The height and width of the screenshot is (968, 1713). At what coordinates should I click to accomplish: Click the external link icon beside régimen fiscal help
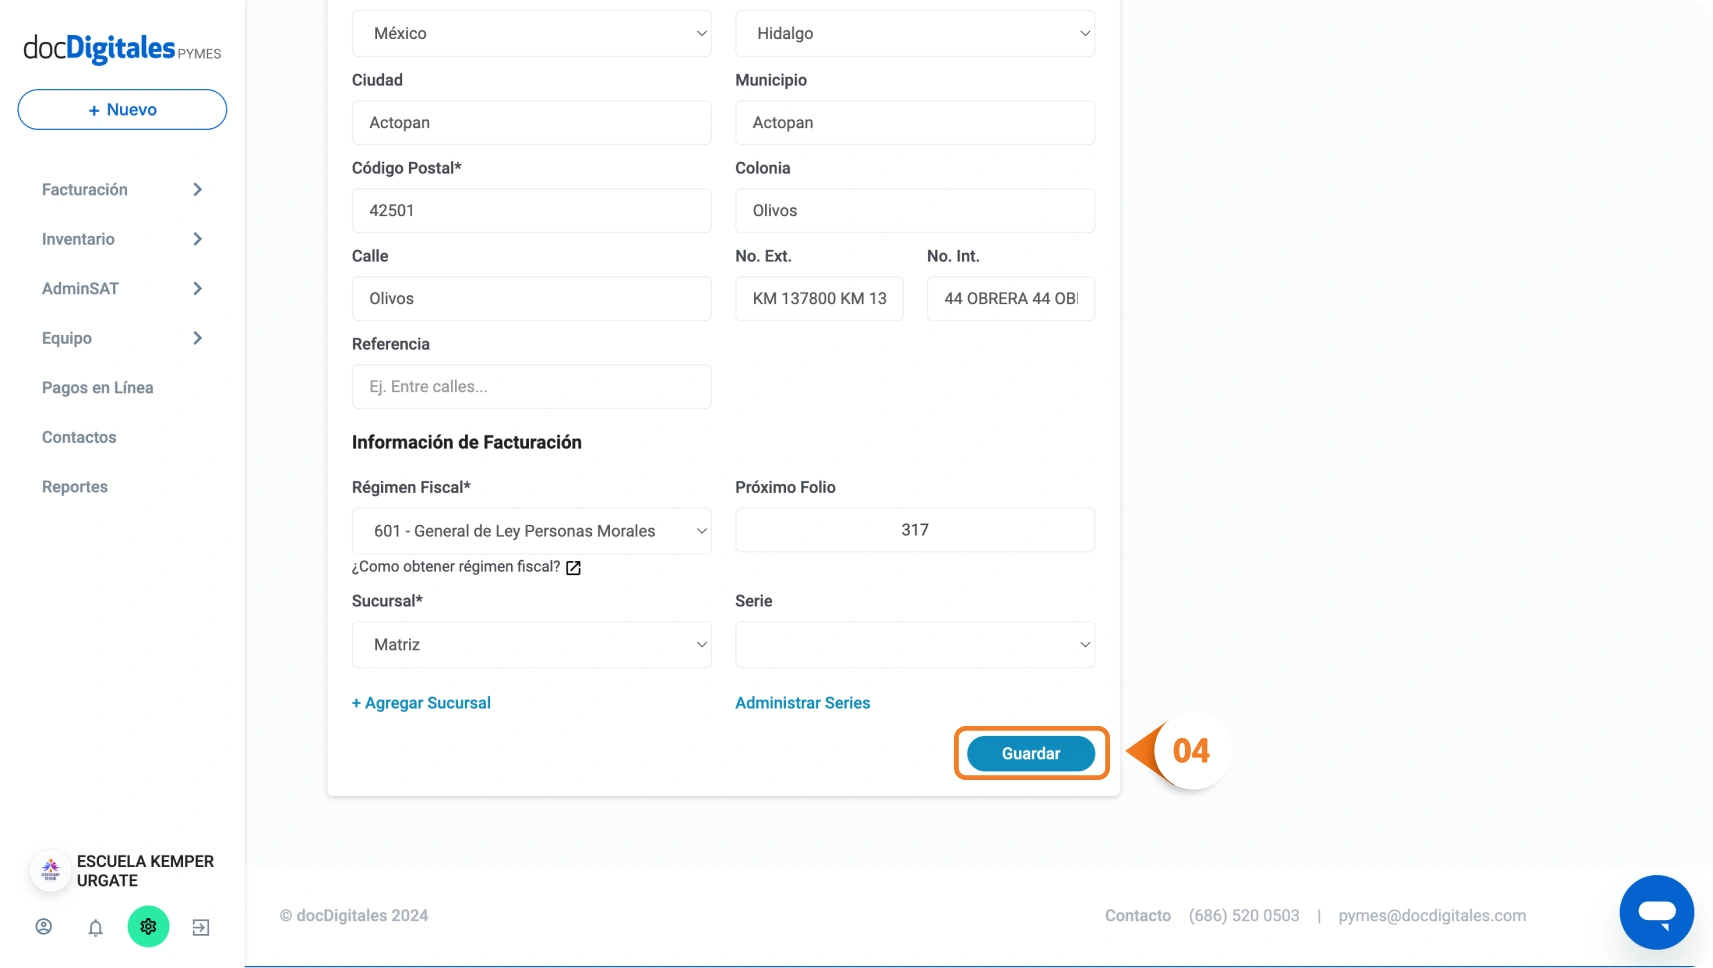click(x=573, y=568)
